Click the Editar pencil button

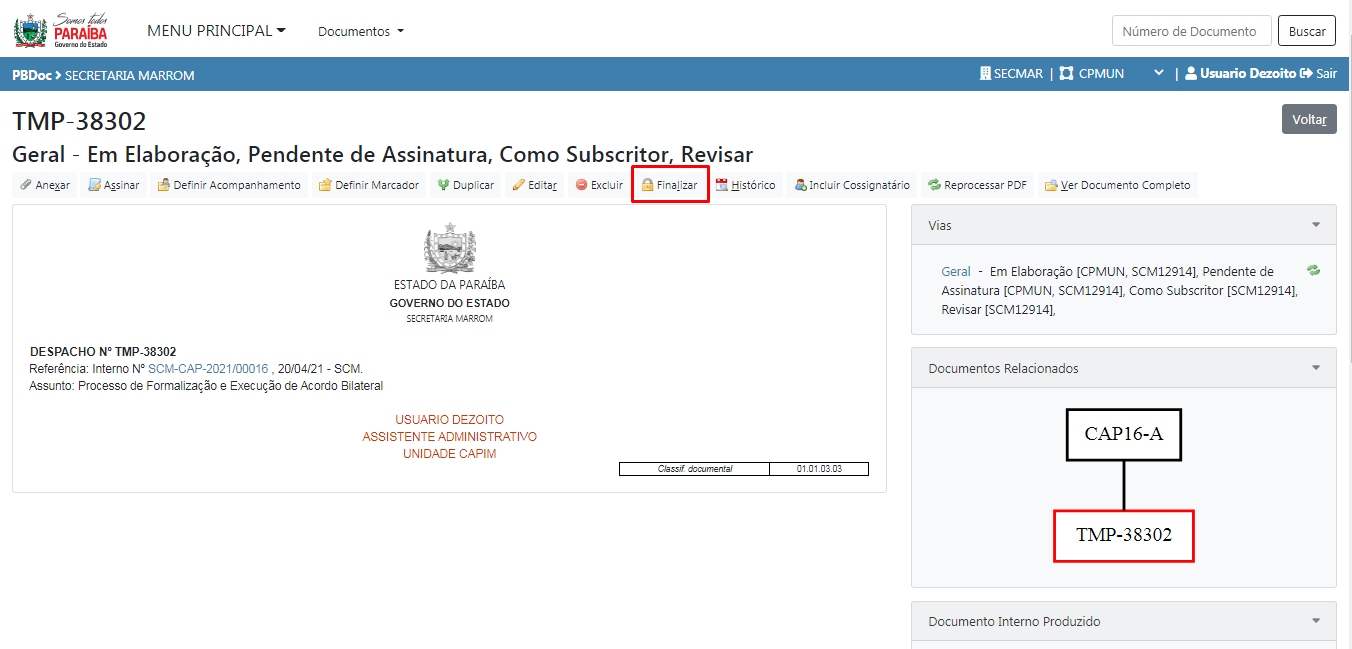pos(534,185)
